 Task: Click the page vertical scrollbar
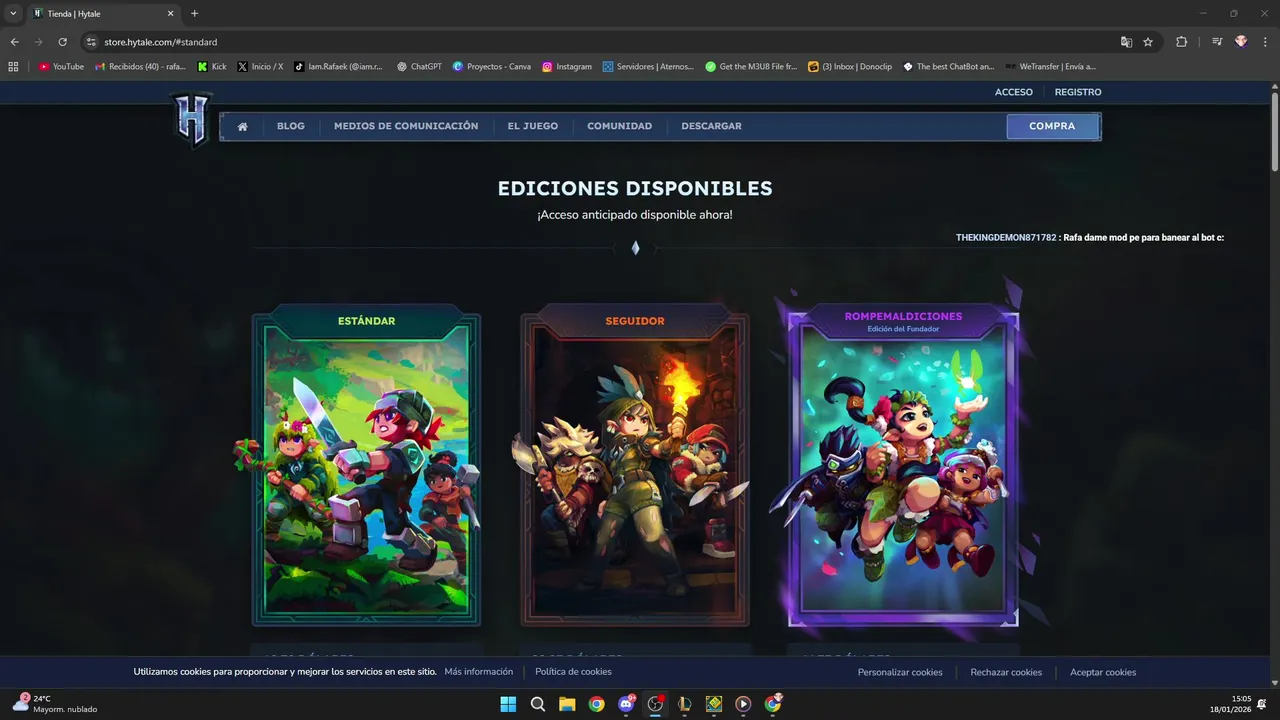(x=1274, y=130)
